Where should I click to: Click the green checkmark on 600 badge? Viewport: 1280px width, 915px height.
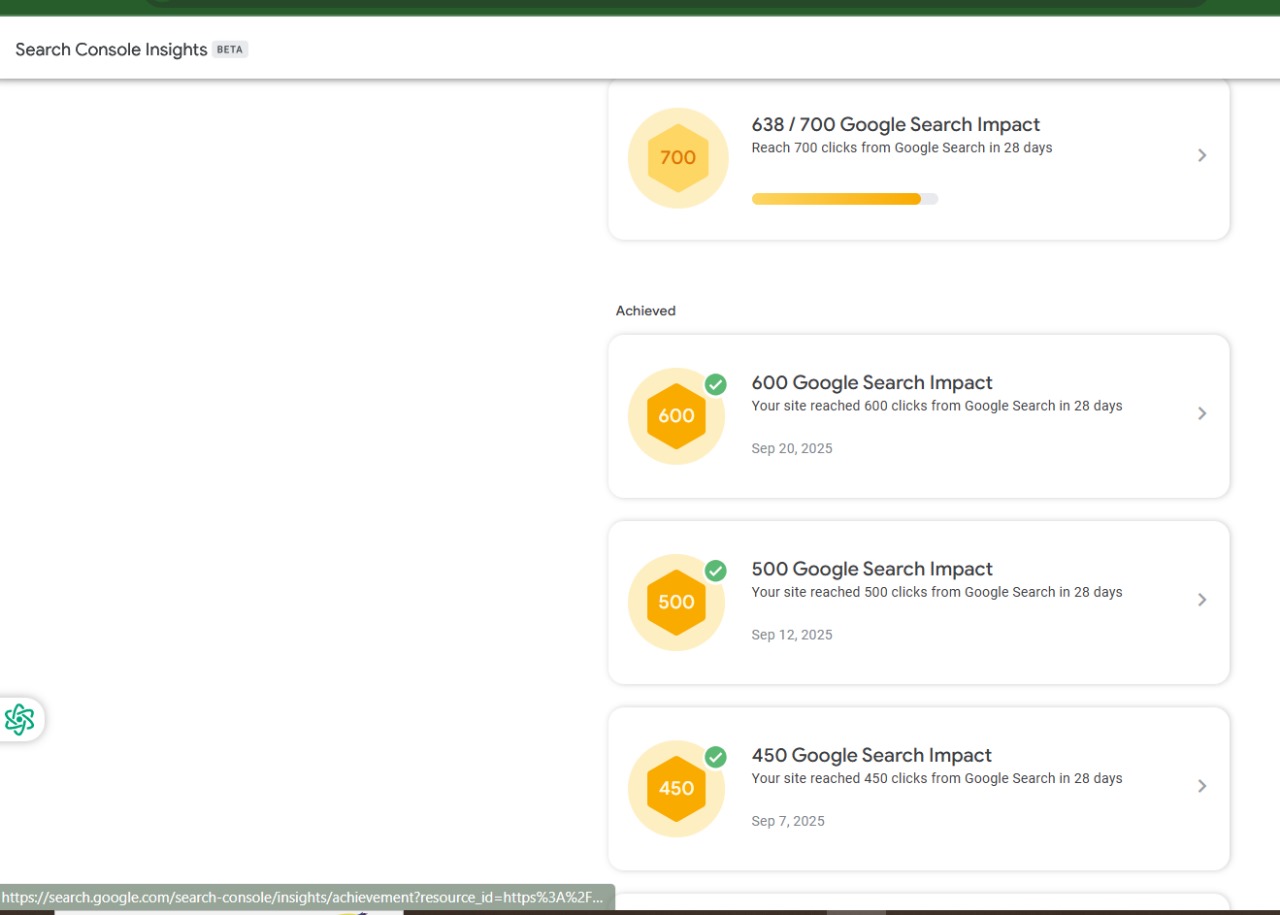click(x=715, y=385)
